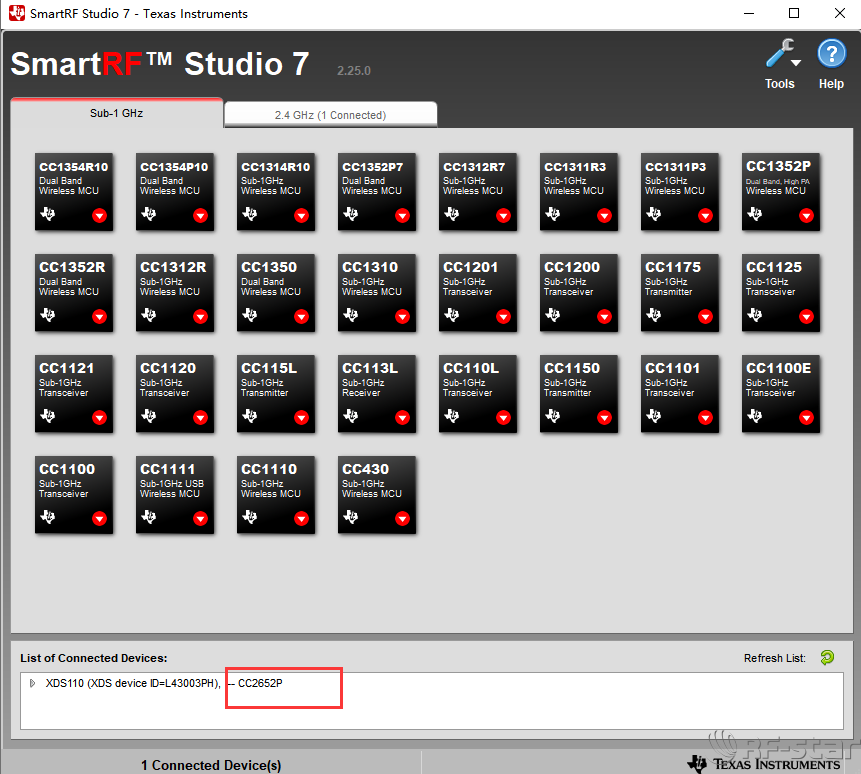861x774 pixels.
Task: Click the SmartRF Studio app icon in title bar
Action: tap(17, 14)
